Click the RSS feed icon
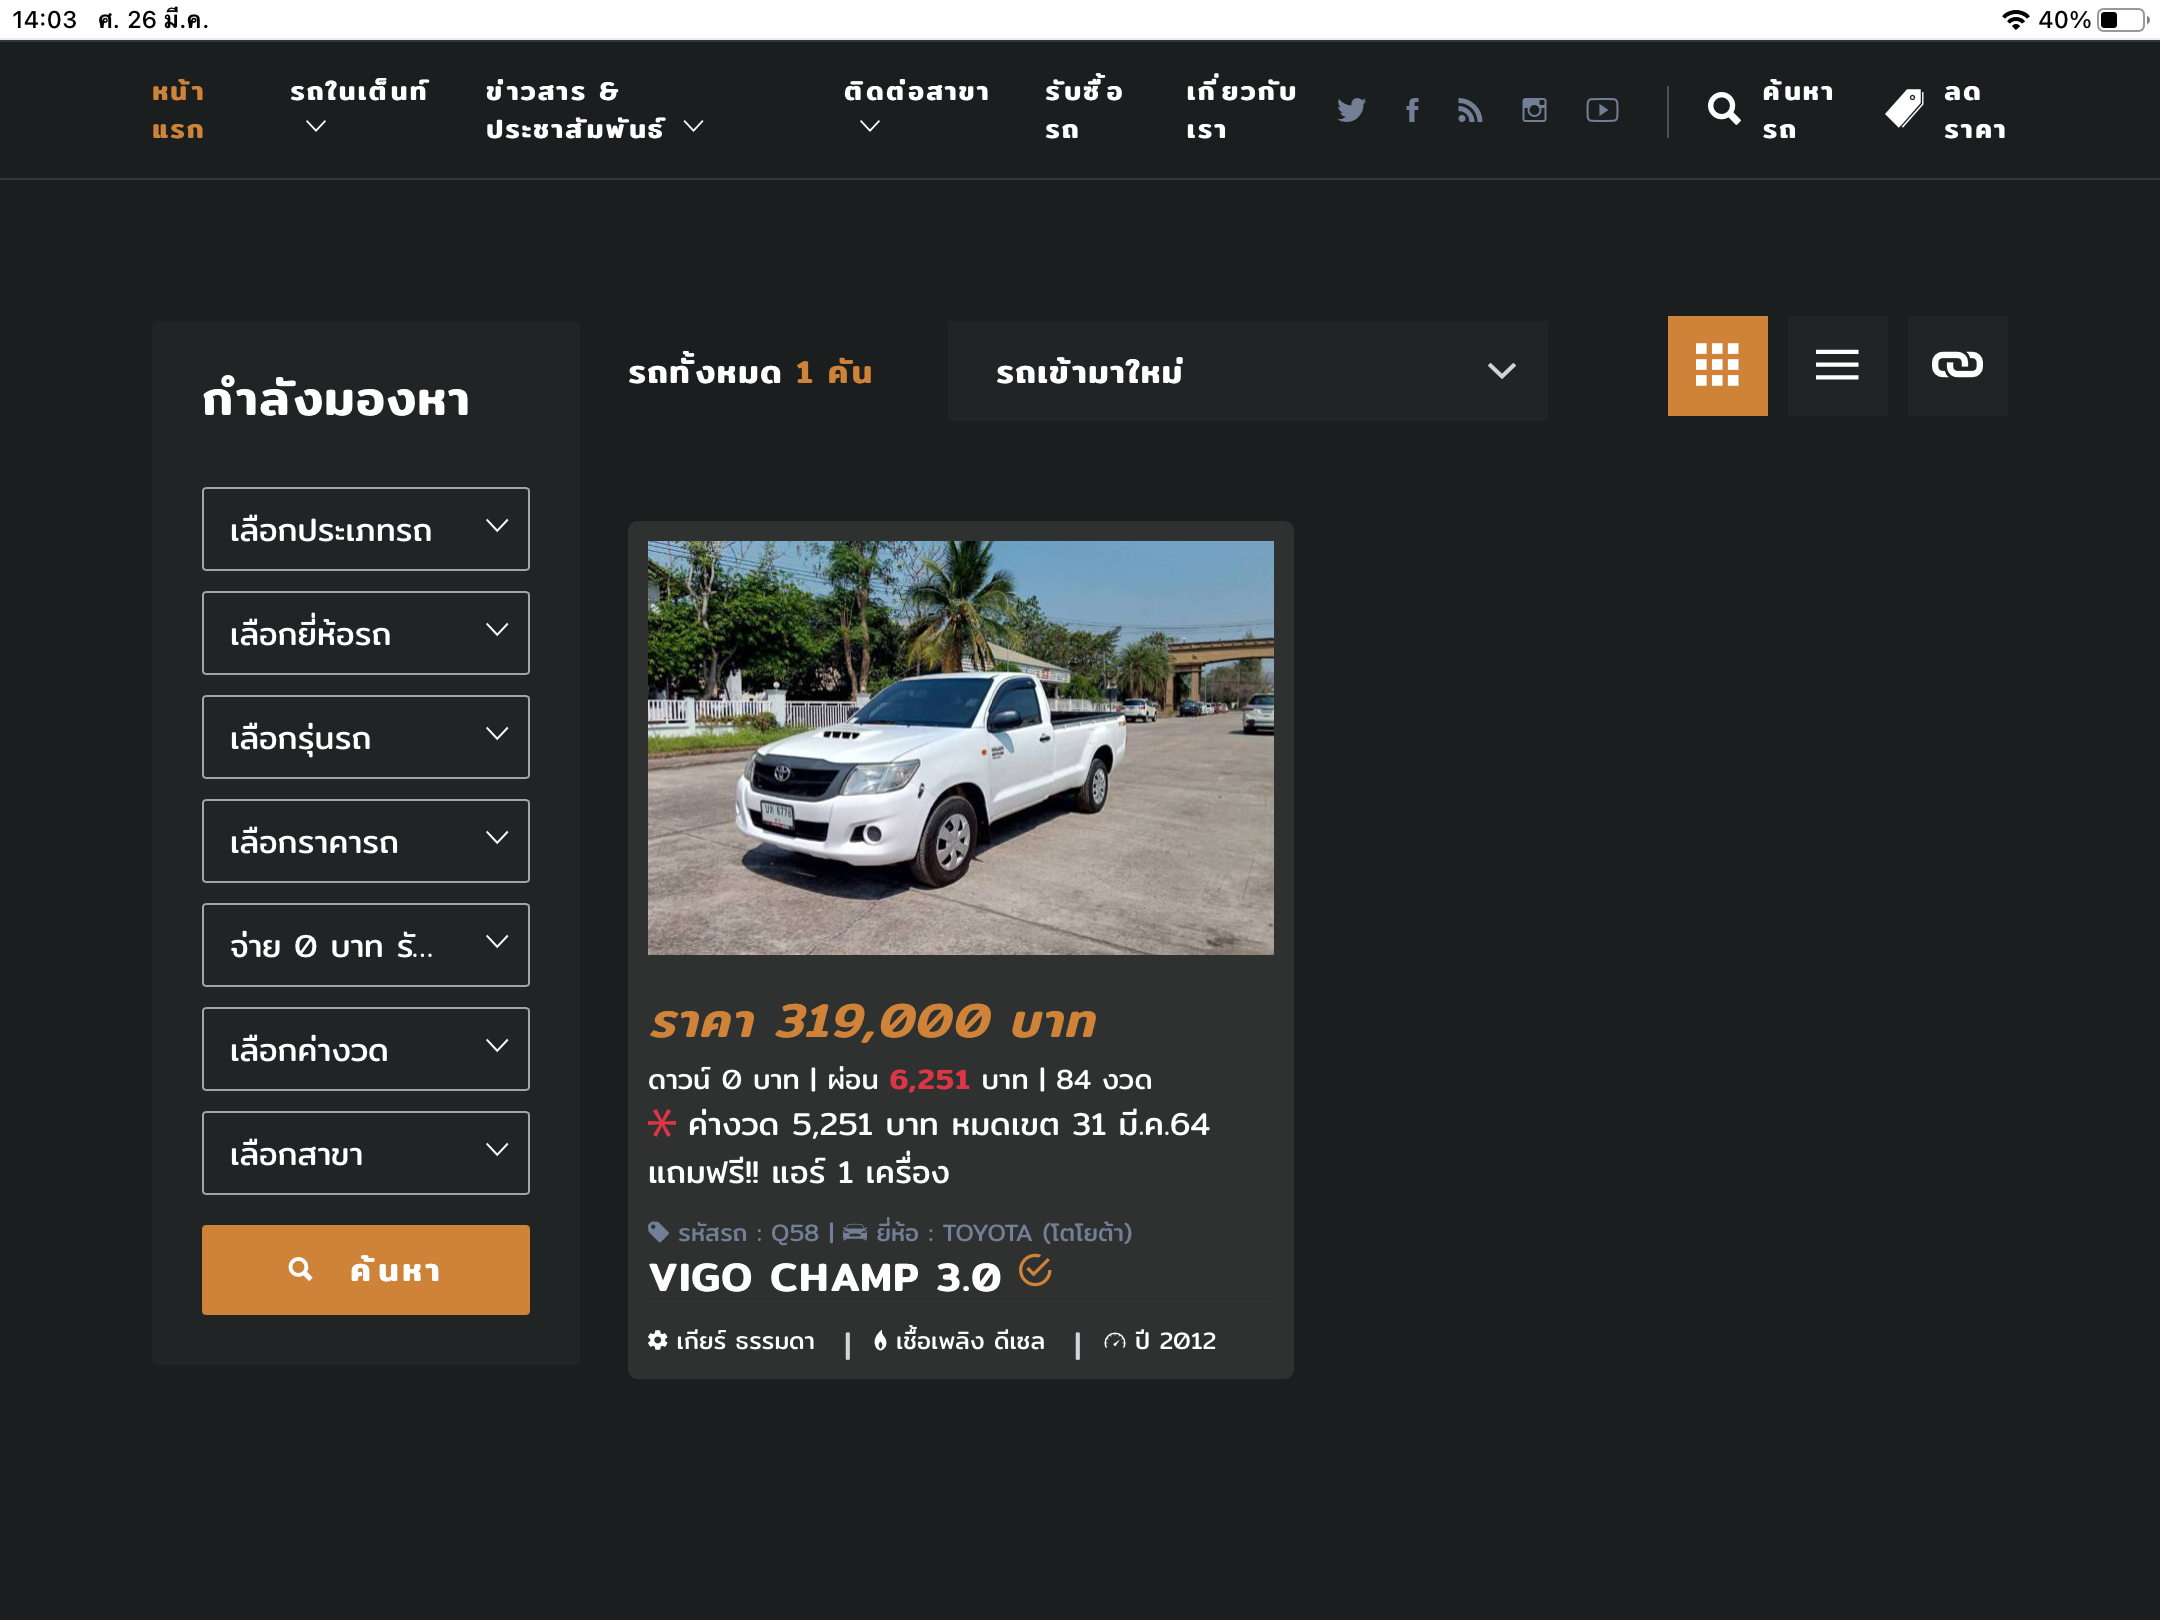This screenshot has width=2160, height=1620. pyautogui.click(x=1469, y=110)
